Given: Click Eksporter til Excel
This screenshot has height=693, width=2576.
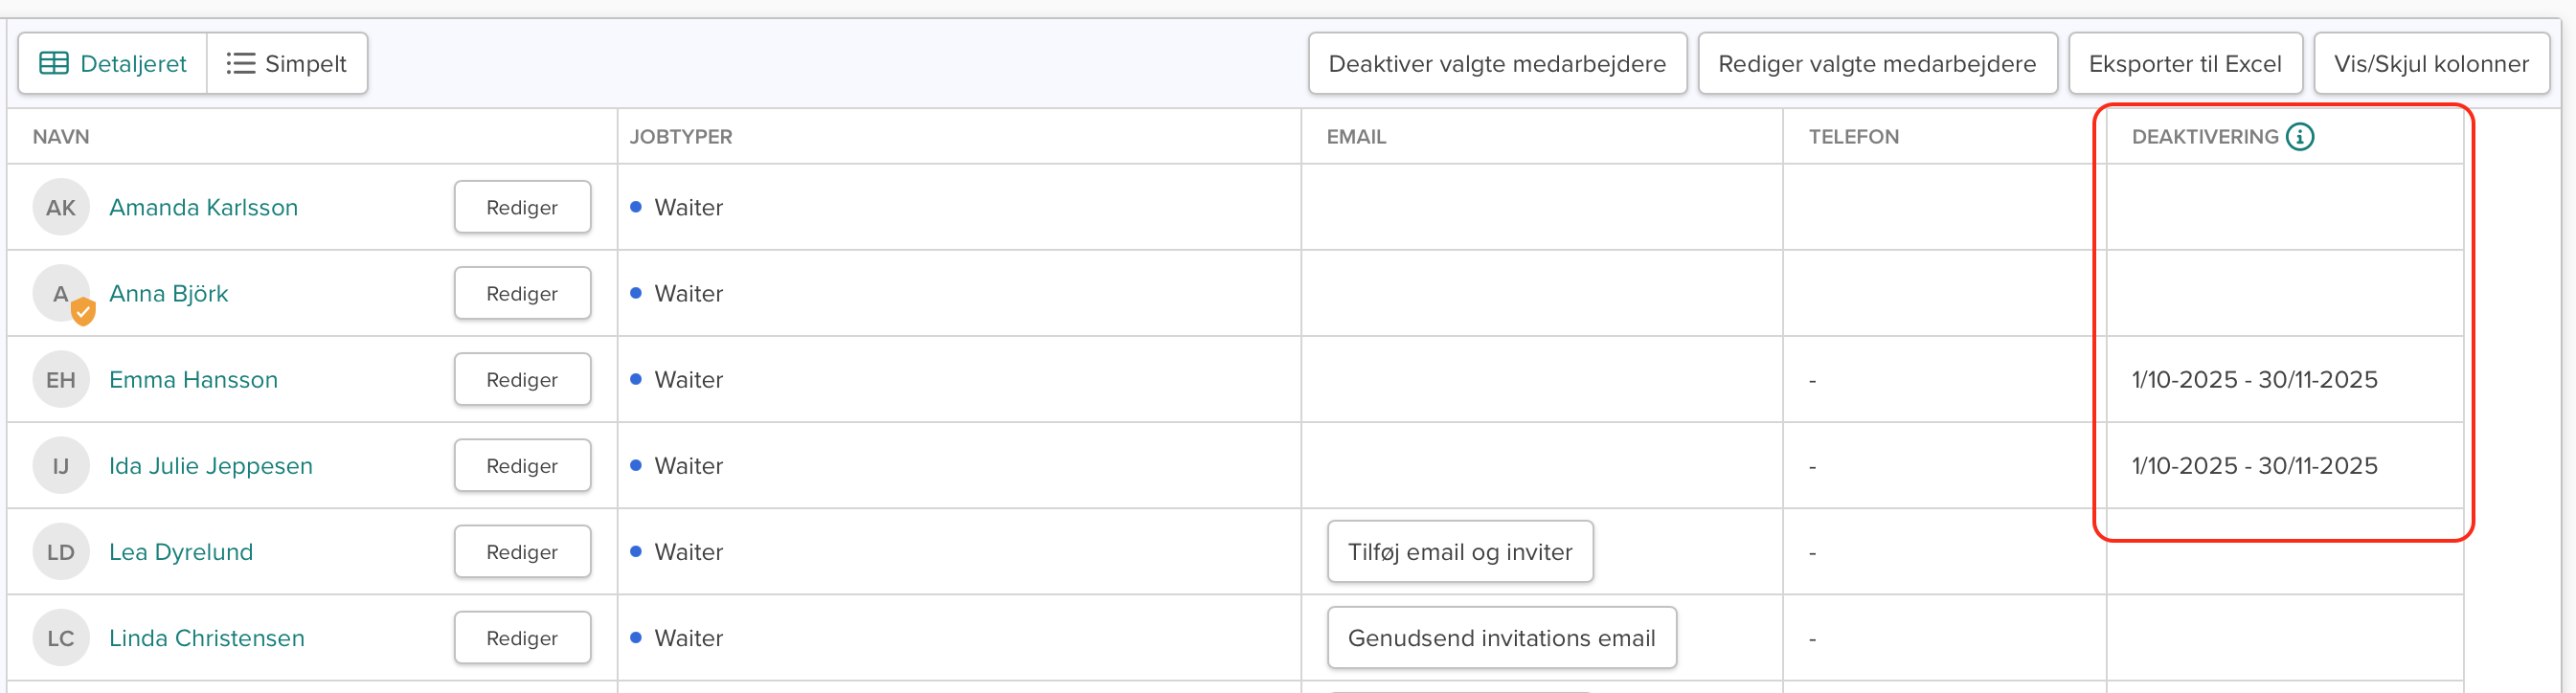Looking at the screenshot, I should pos(2184,64).
